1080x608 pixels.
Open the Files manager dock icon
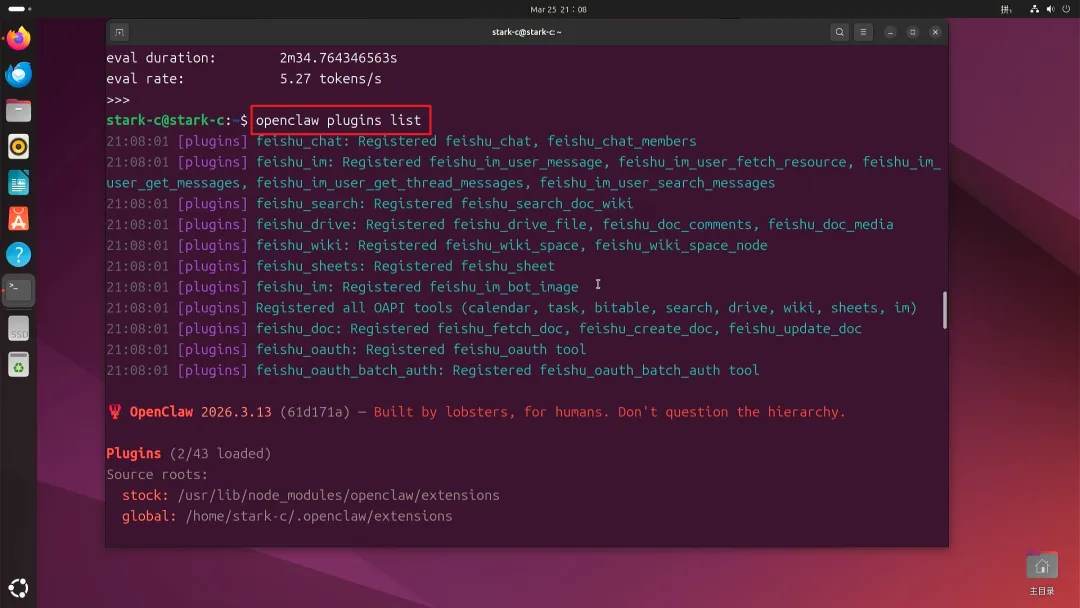pos(19,110)
